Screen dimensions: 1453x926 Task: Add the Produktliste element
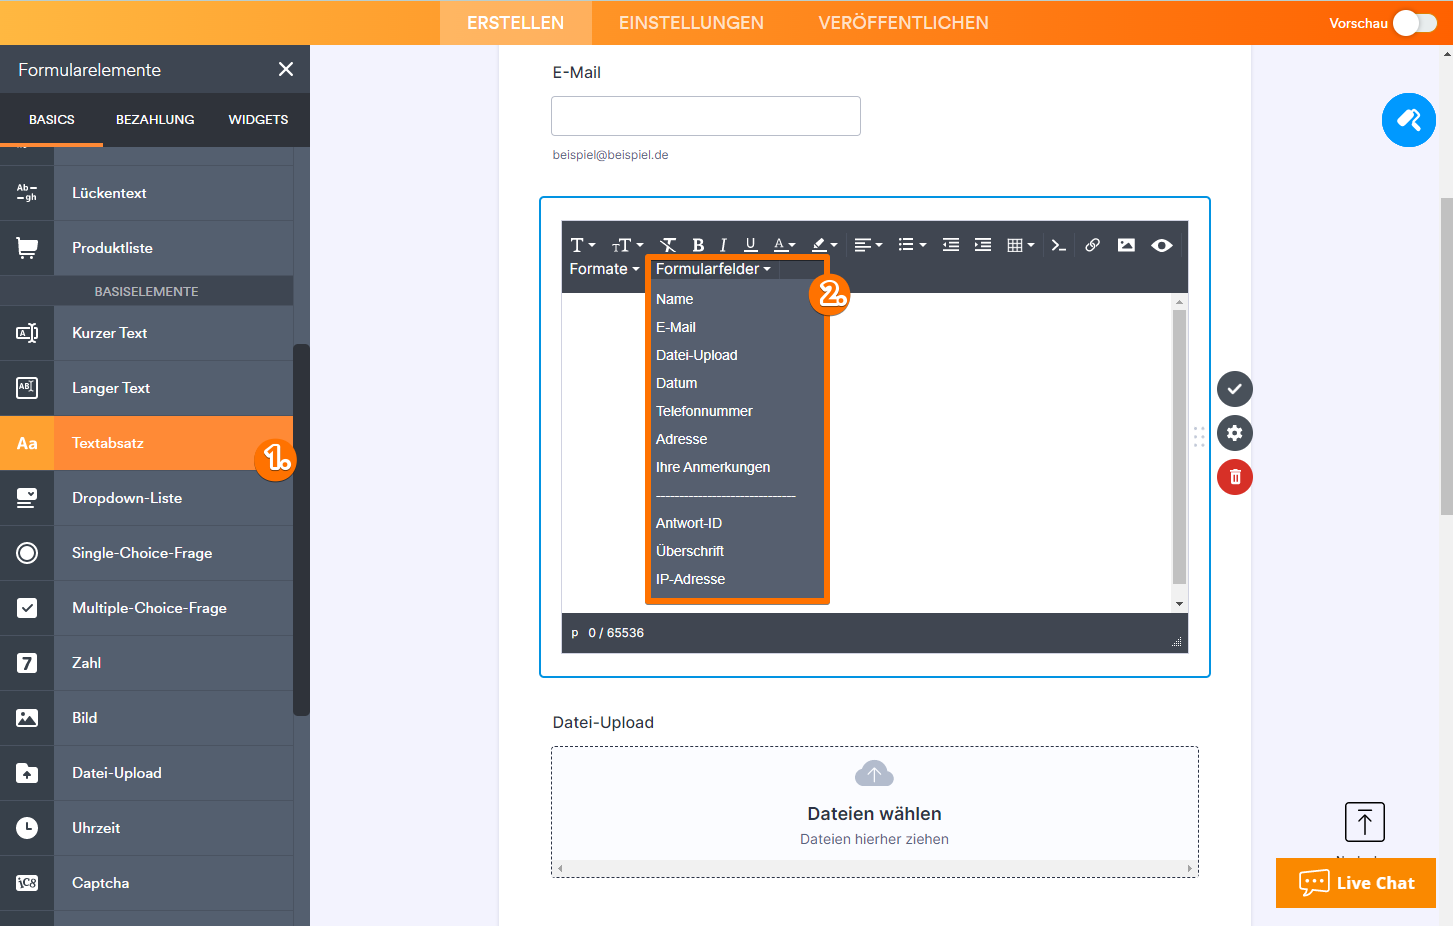(x=147, y=248)
